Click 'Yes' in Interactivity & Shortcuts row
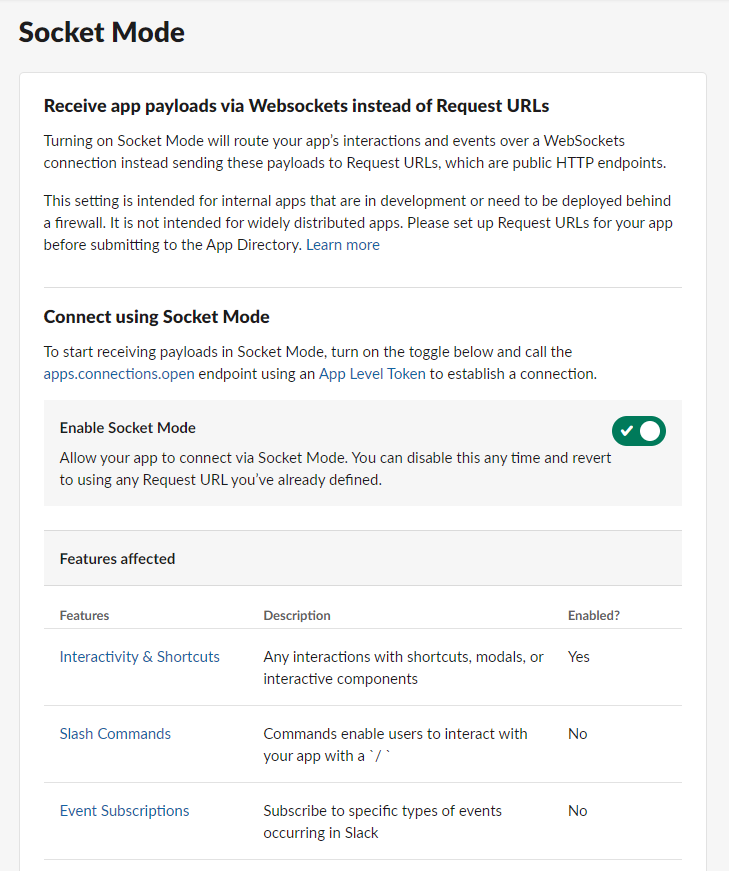729x871 pixels. [x=578, y=657]
